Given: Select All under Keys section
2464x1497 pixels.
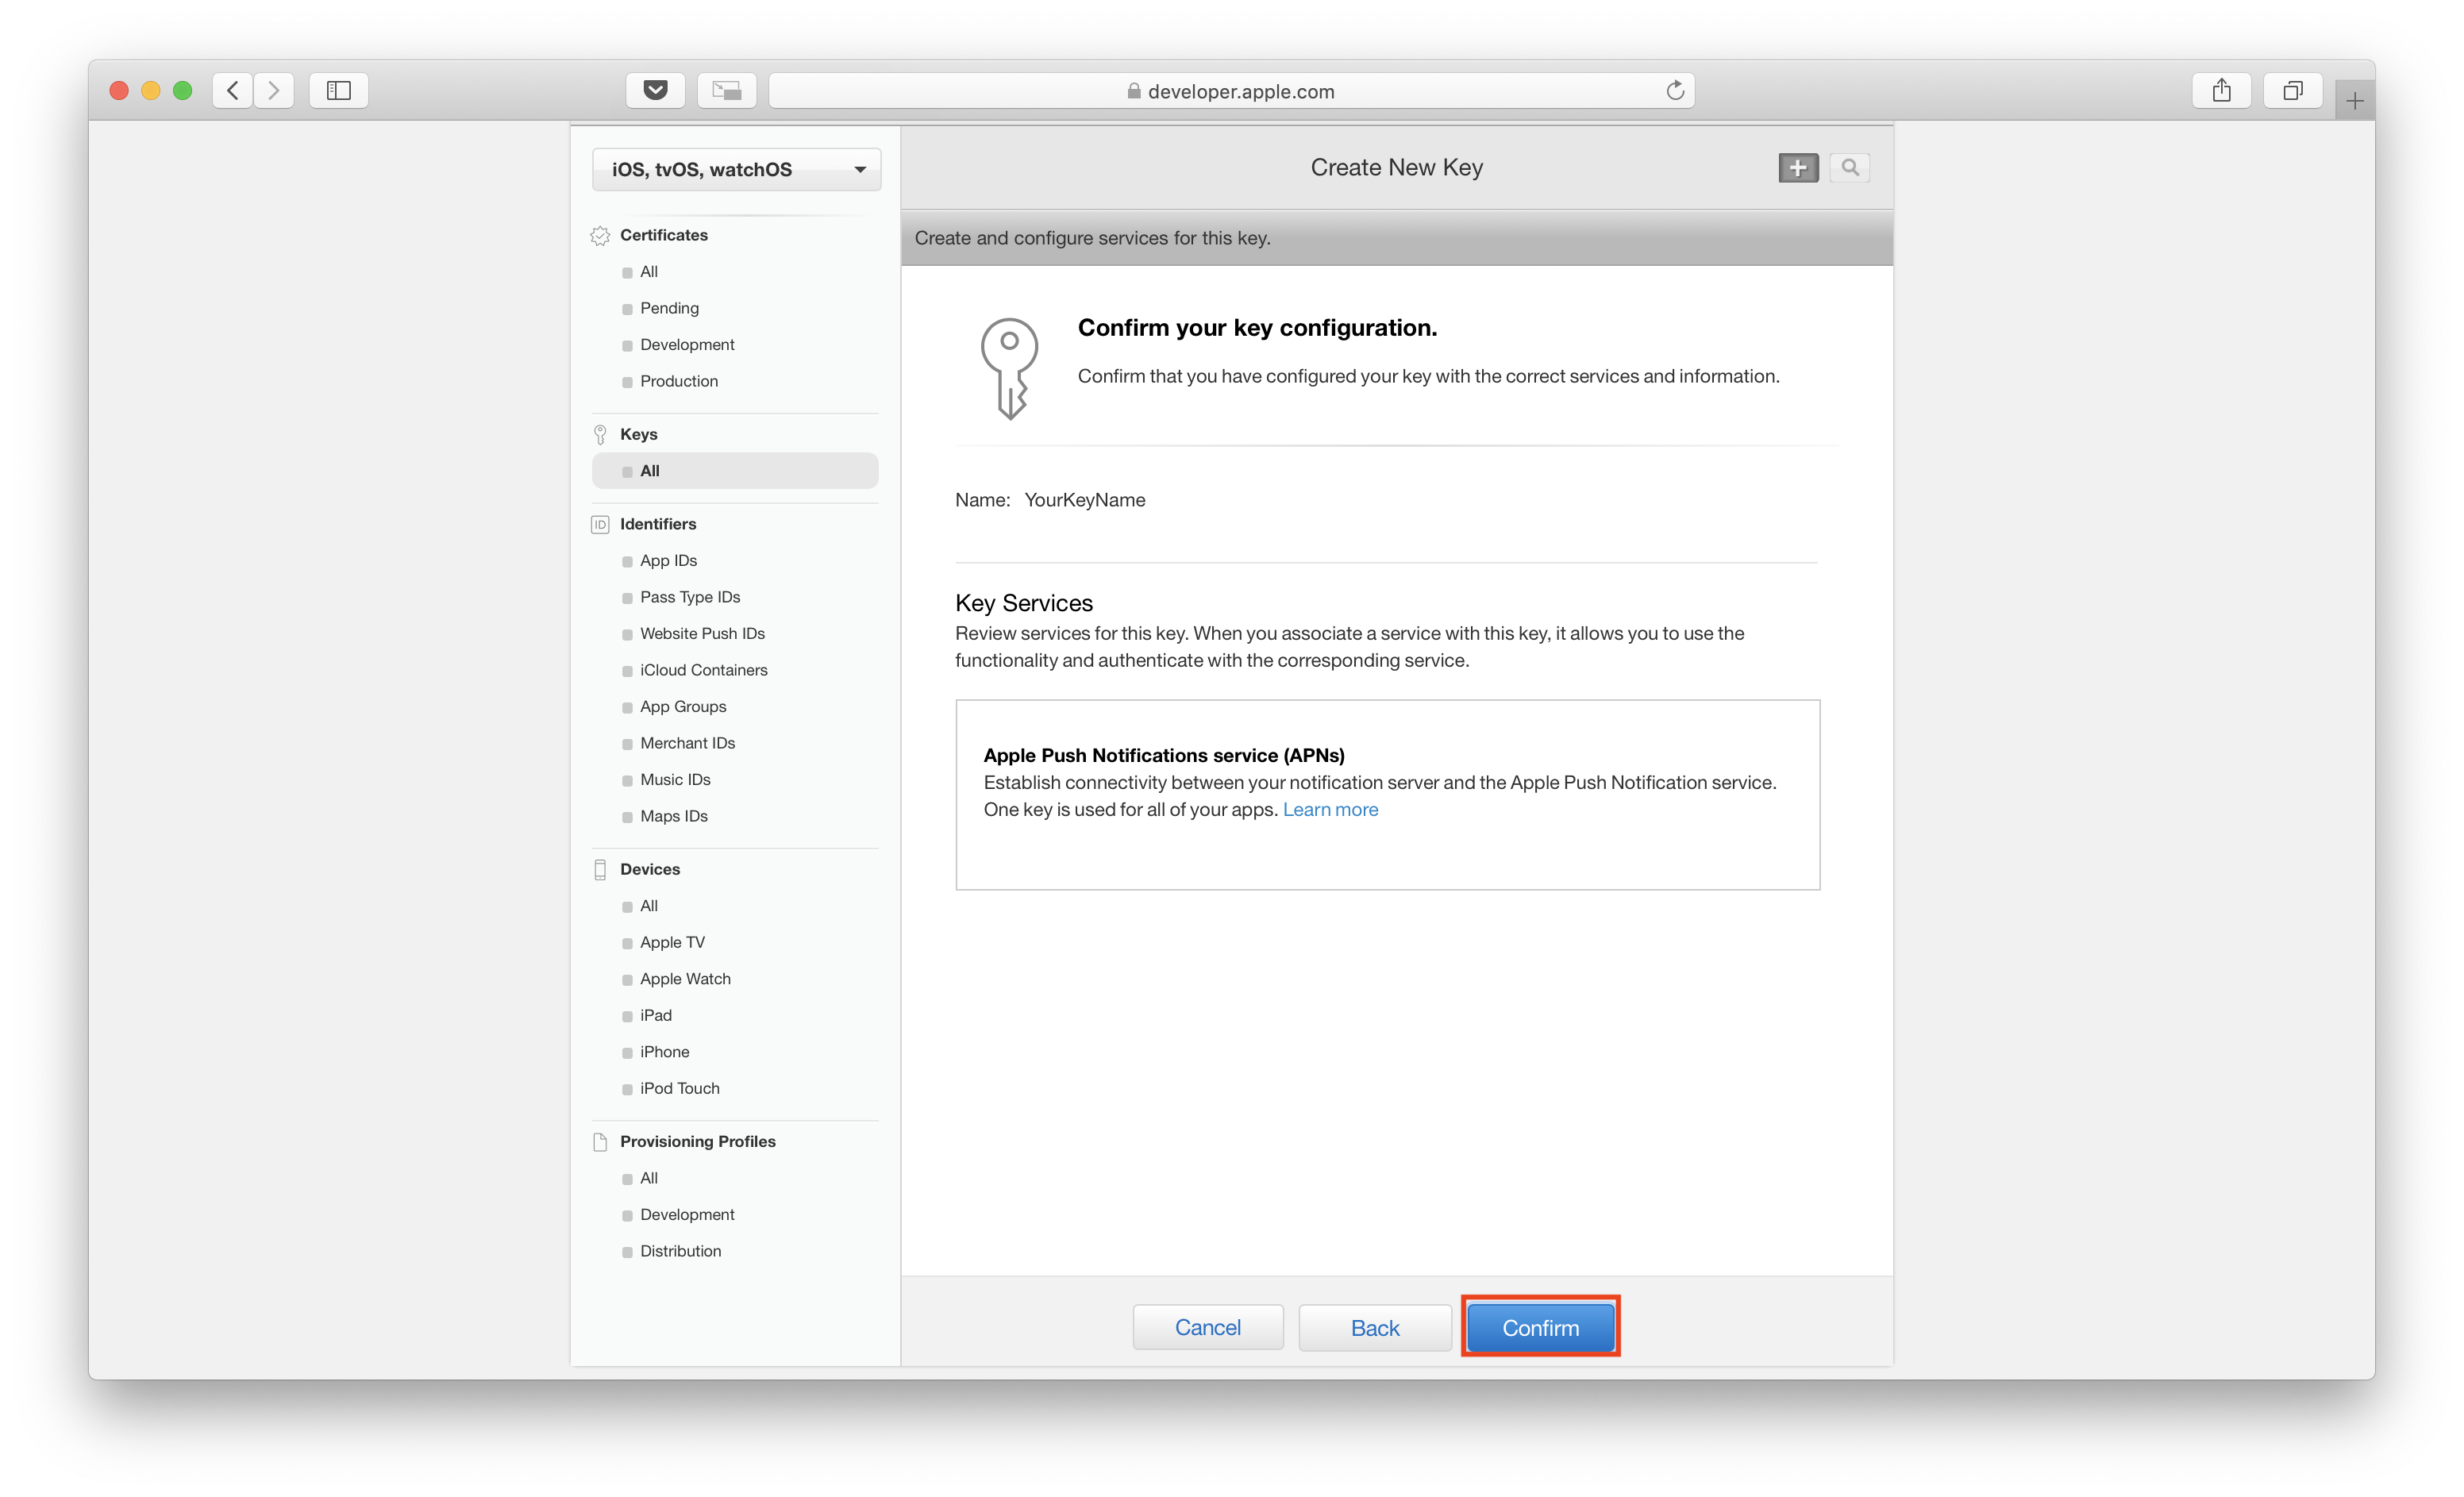Looking at the screenshot, I should tap(650, 471).
